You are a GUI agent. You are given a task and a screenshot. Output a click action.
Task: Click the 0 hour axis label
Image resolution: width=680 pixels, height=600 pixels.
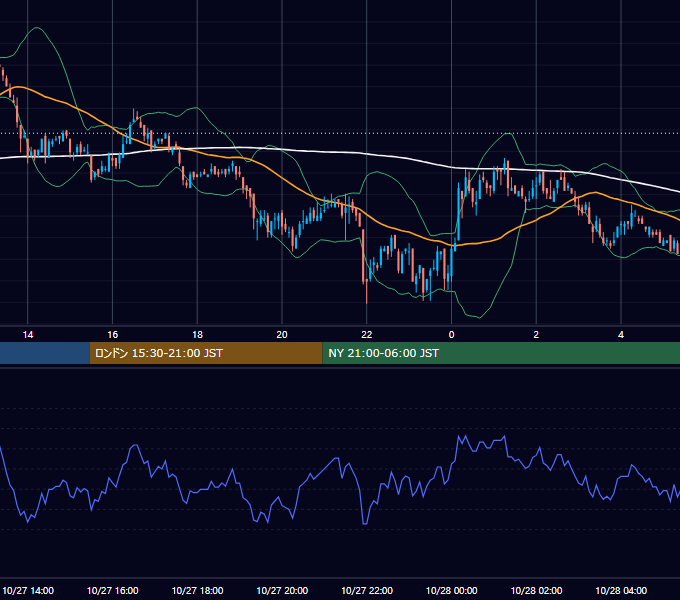451,335
